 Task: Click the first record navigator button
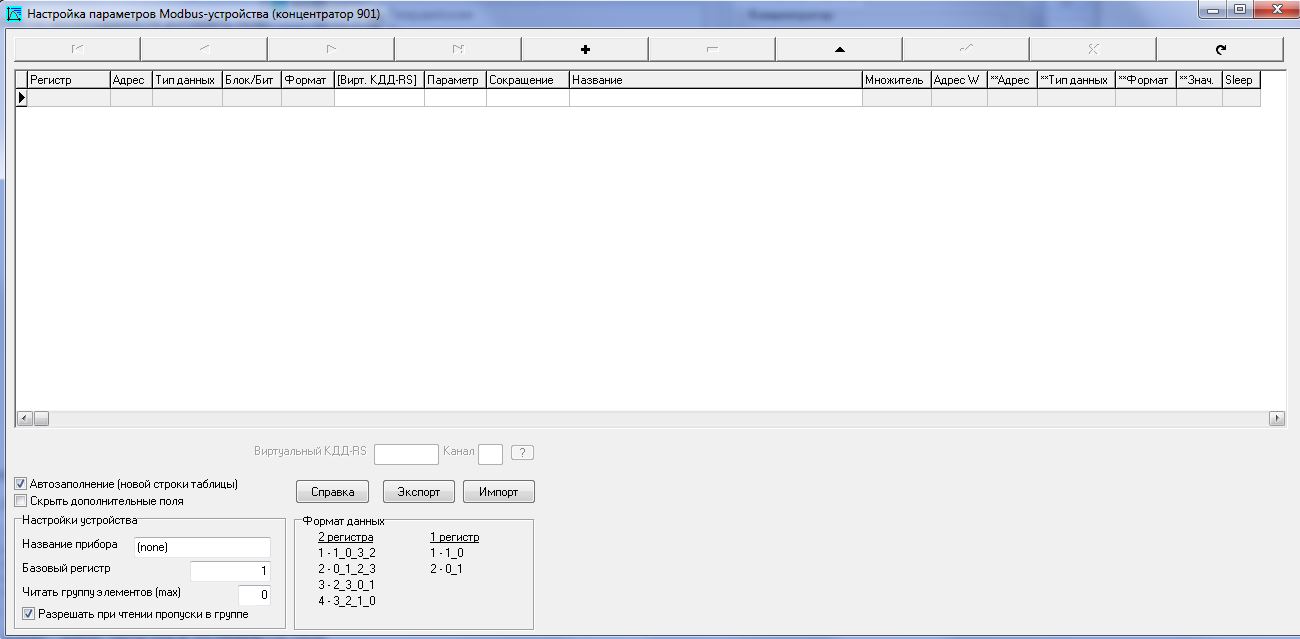(77, 49)
